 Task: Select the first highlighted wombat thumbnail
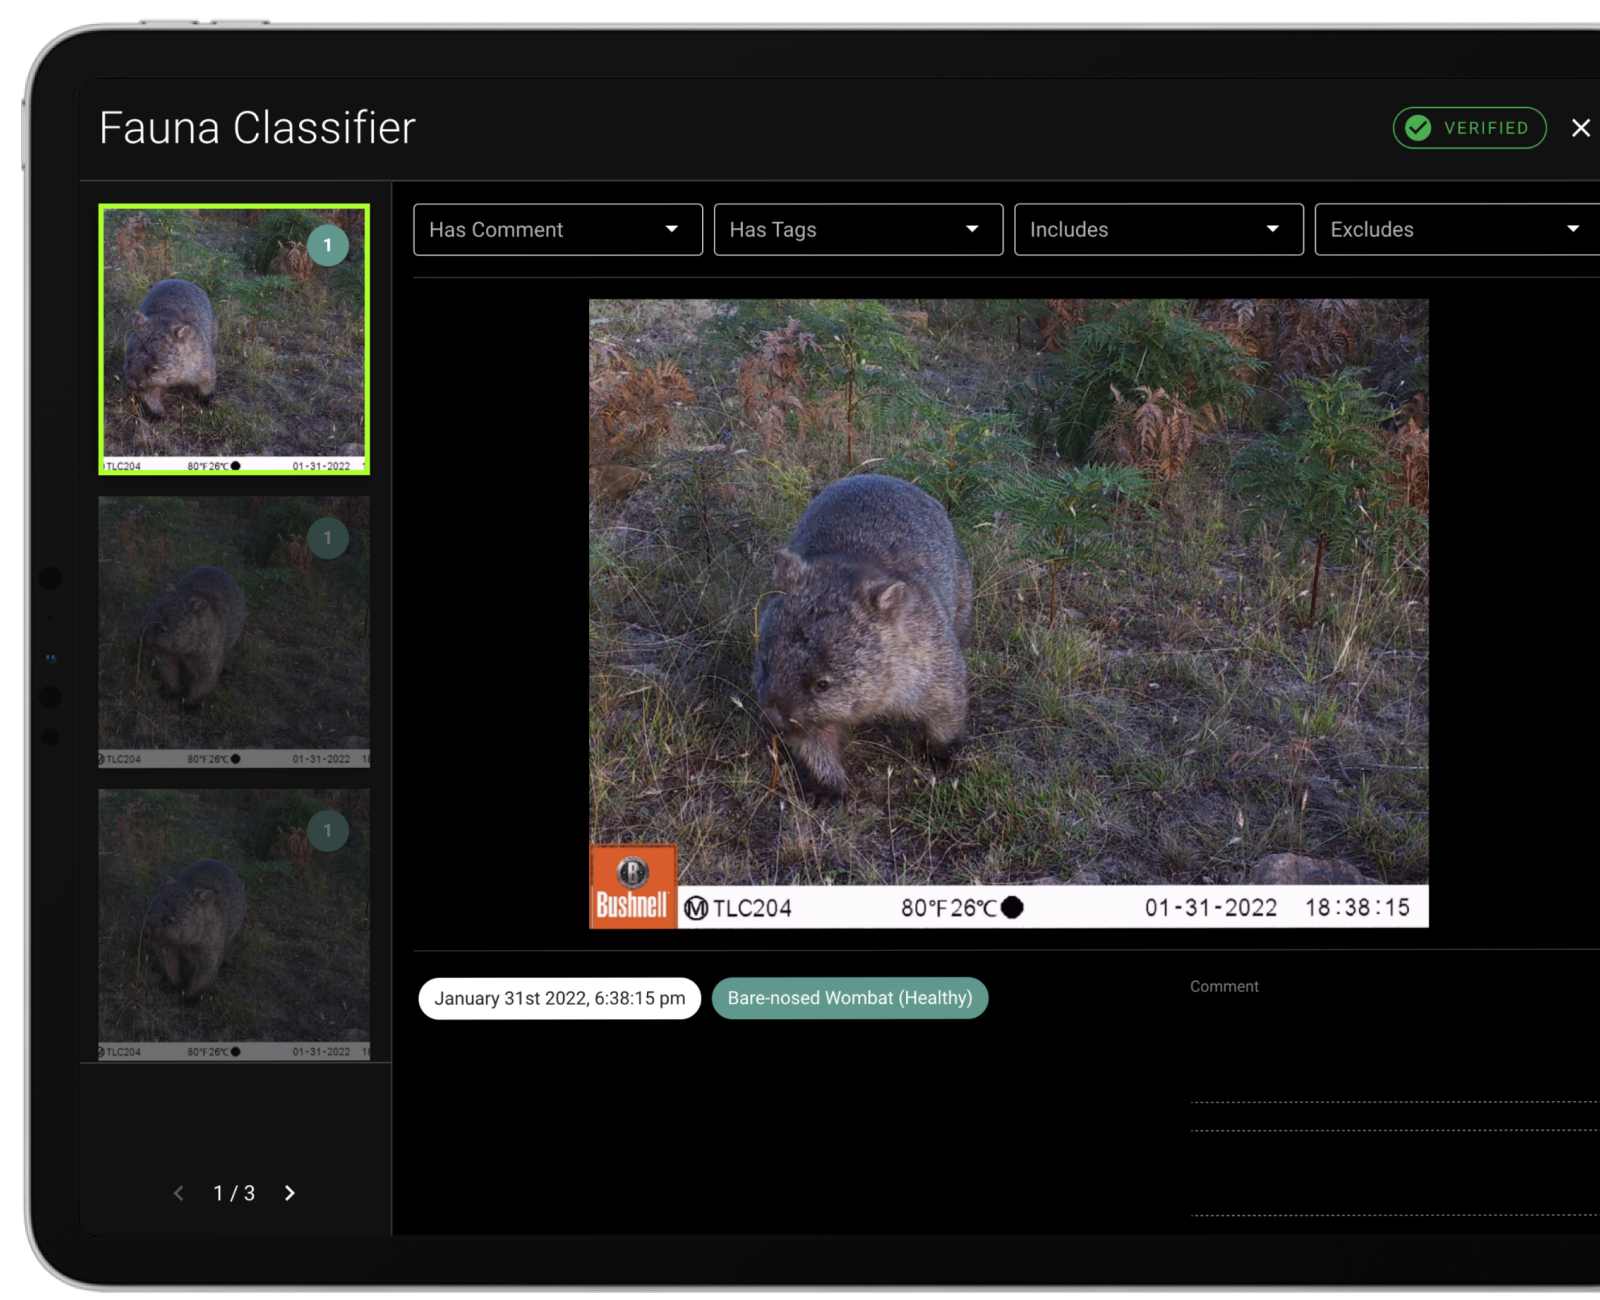click(x=234, y=339)
